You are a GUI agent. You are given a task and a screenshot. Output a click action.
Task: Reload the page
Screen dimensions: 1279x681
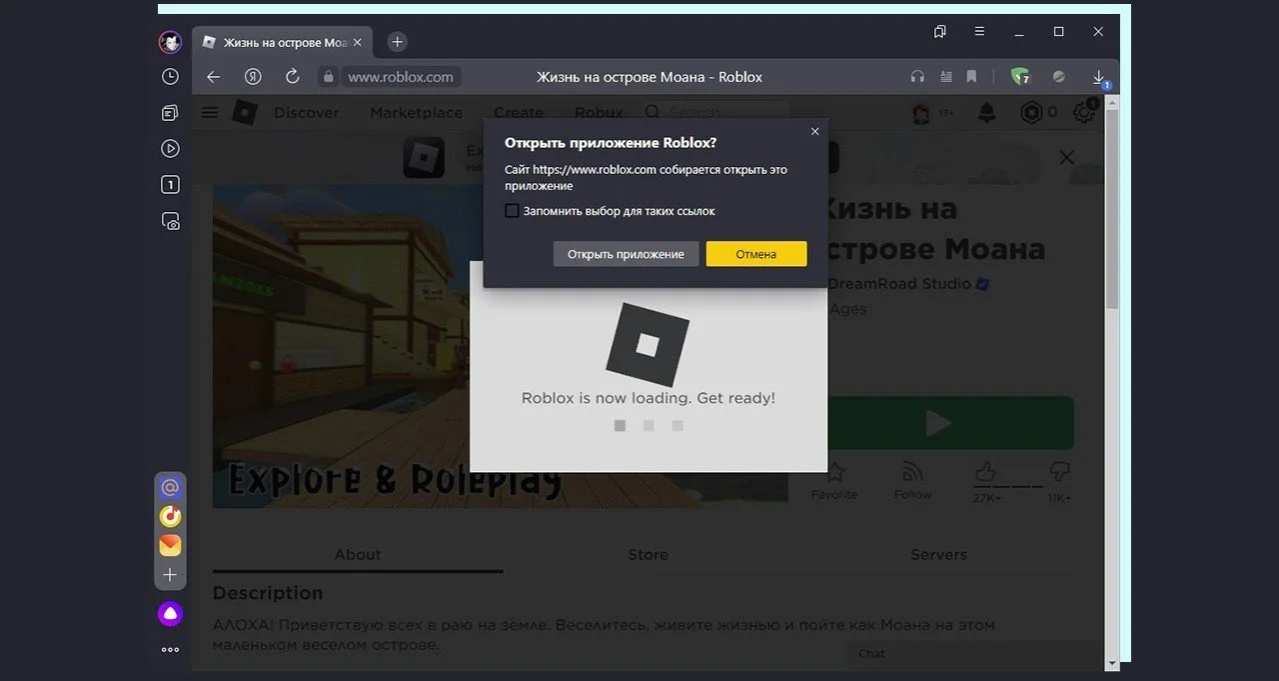tap(292, 77)
